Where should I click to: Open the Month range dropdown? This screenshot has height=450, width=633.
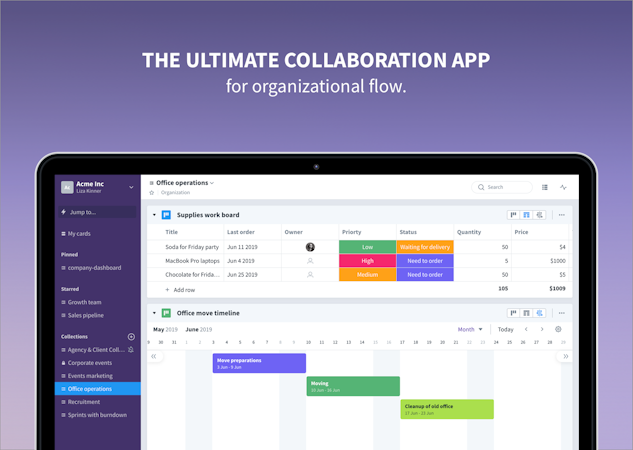(x=470, y=329)
